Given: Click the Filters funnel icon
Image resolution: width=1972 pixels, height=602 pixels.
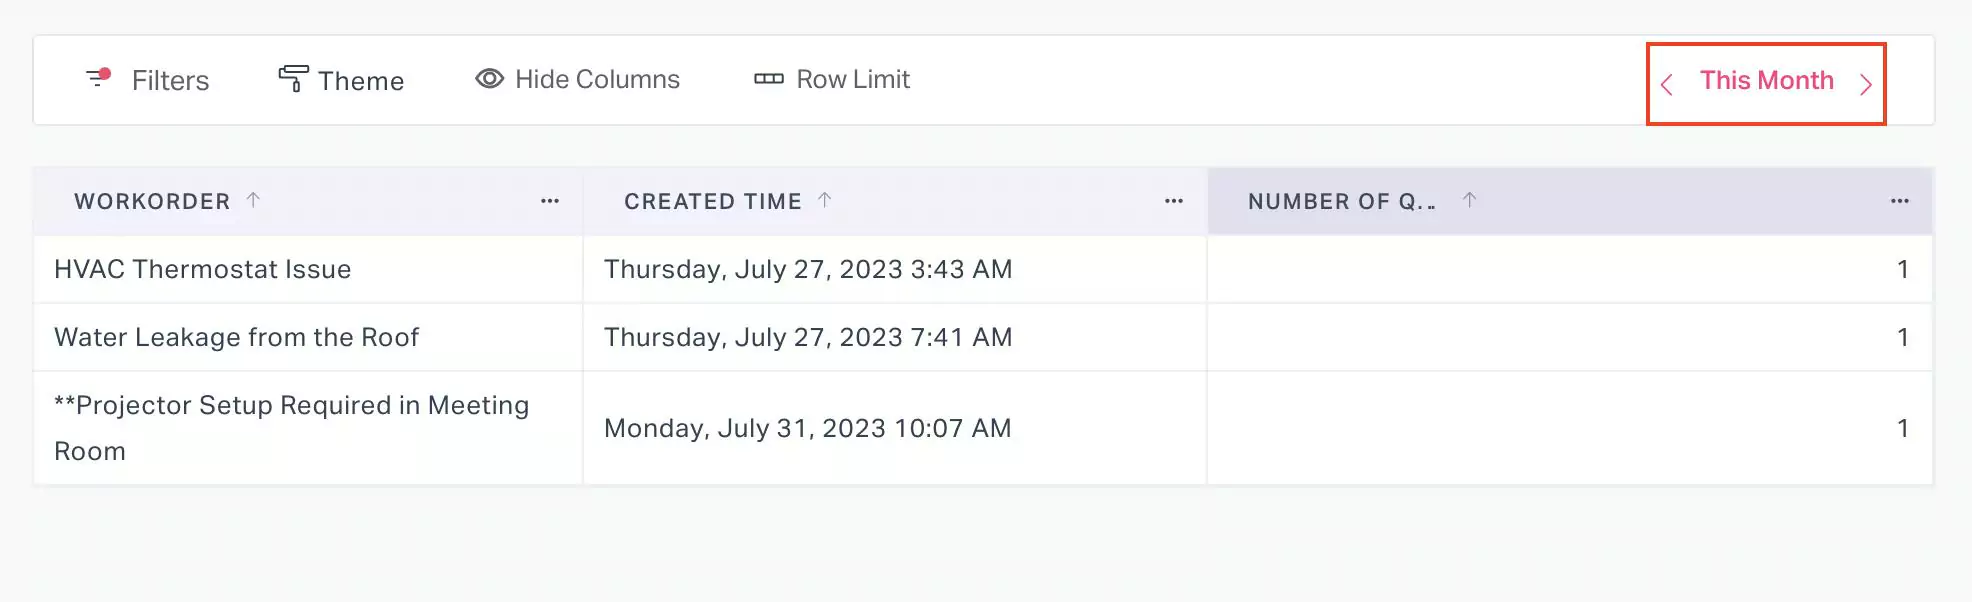Looking at the screenshot, I should pyautogui.click(x=98, y=78).
